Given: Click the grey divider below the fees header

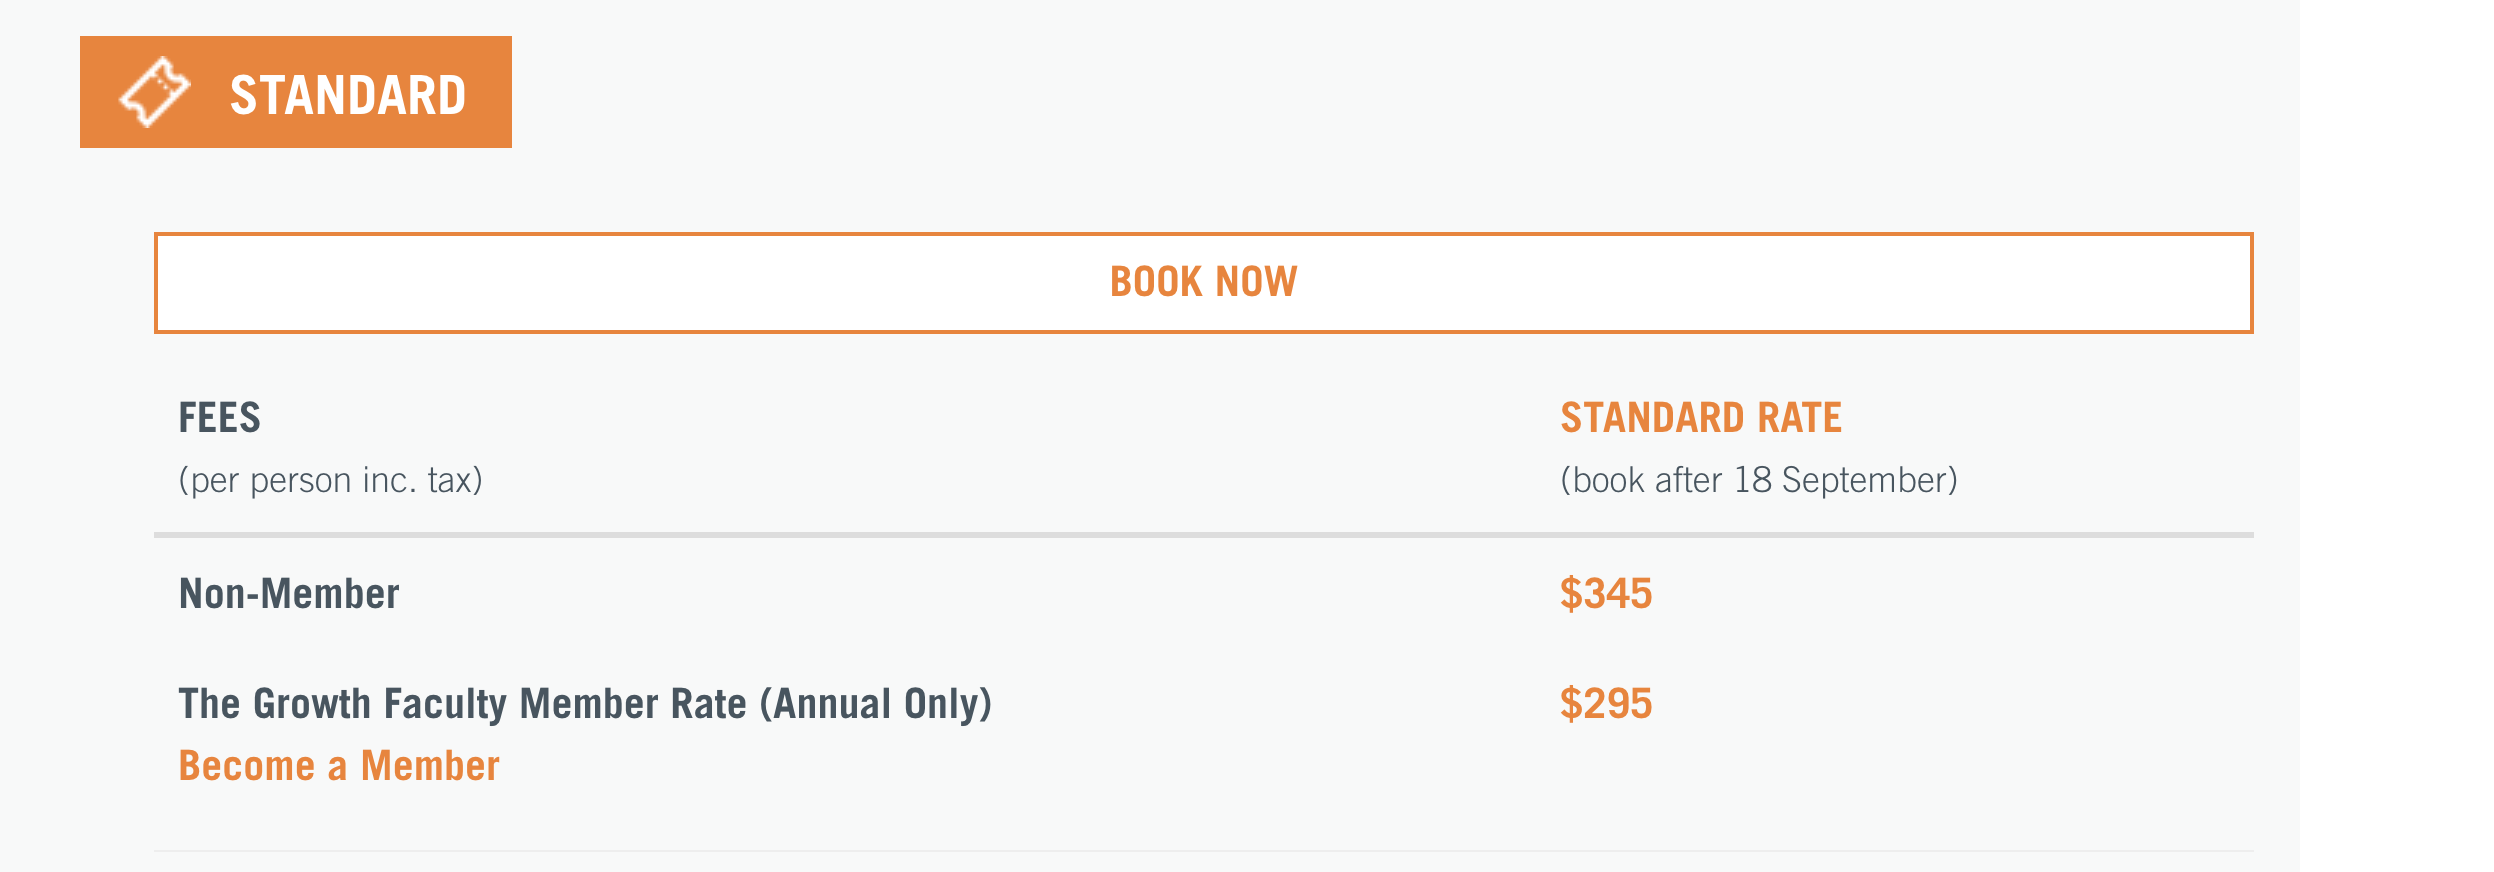Looking at the screenshot, I should pos(1204,535).
